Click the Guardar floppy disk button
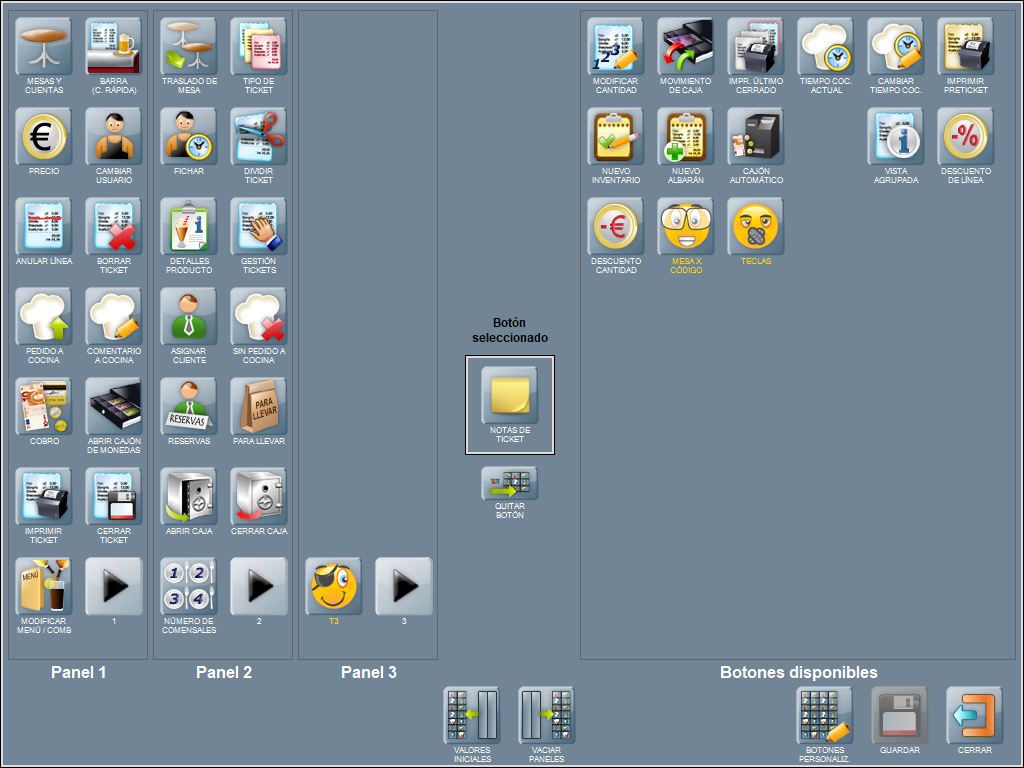 899,715
